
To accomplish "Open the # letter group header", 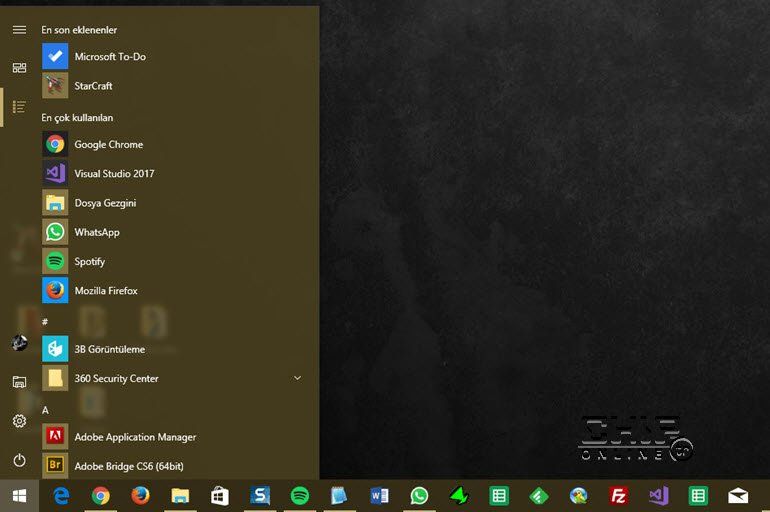I will pos(45,322).
